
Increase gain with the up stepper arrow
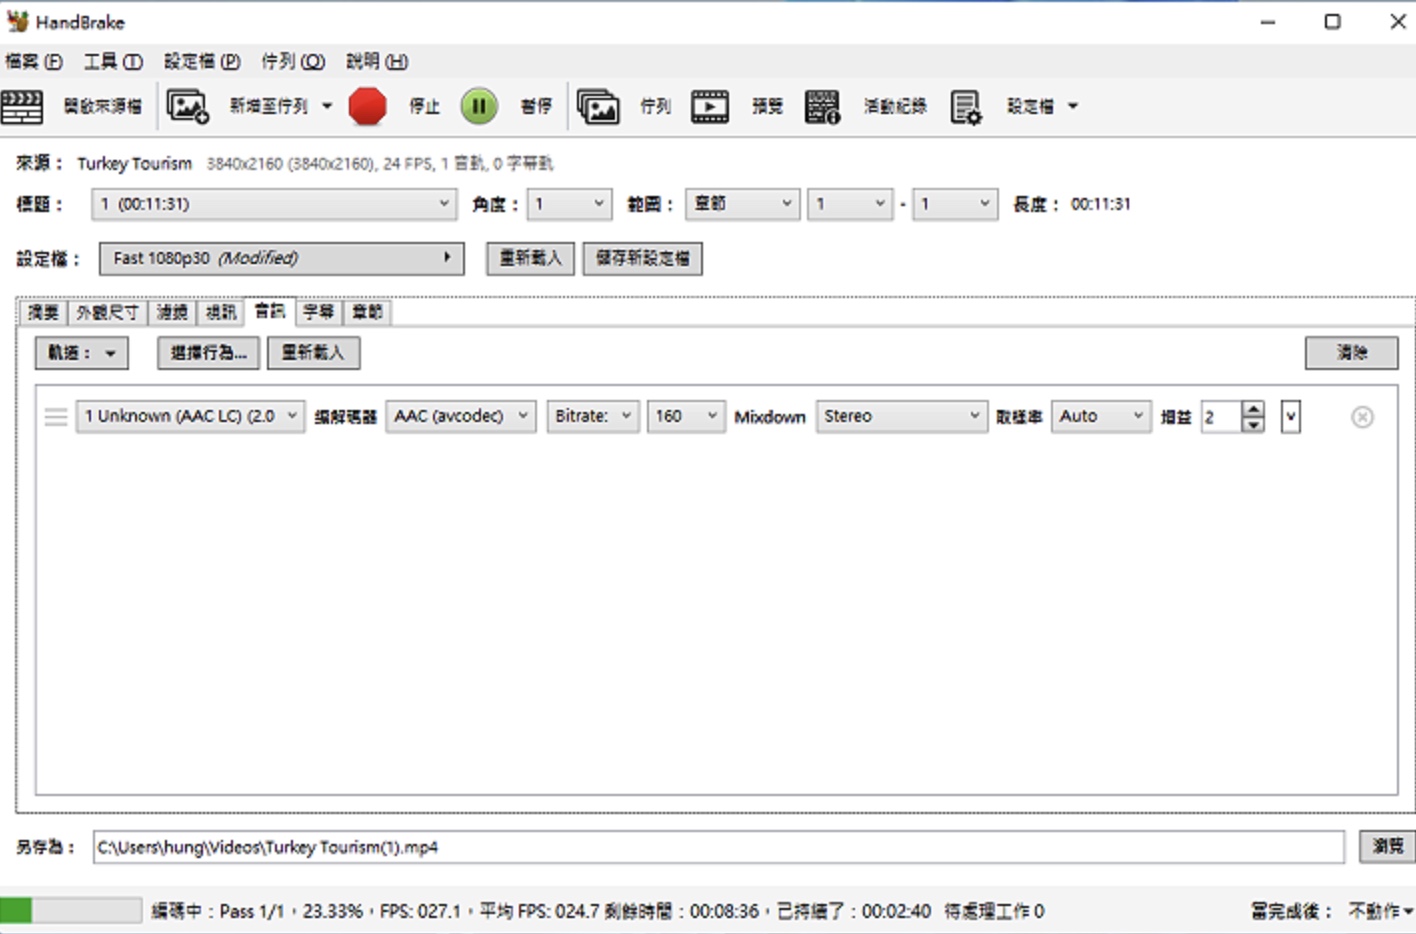point(1253,409)
